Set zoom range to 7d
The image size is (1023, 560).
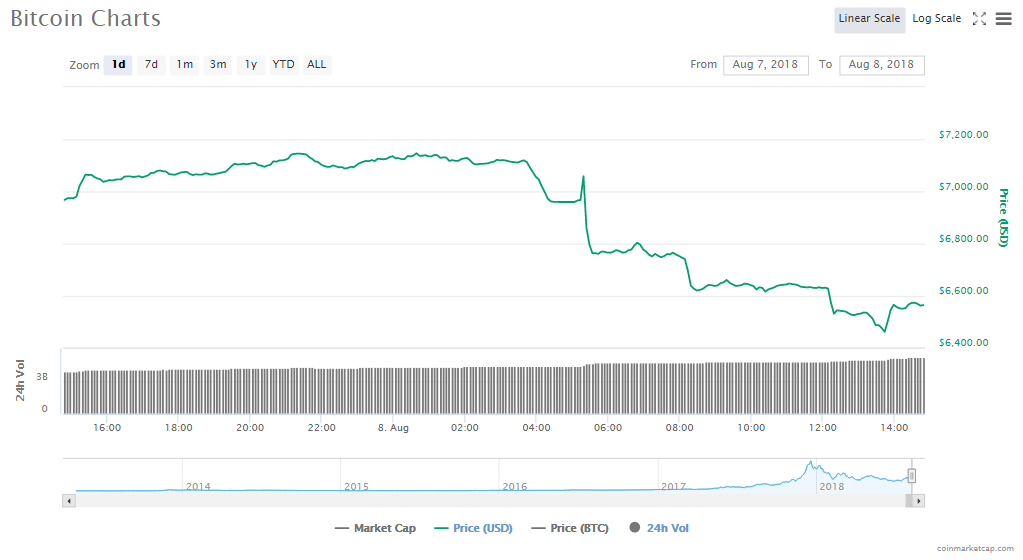tap(151, 65)
